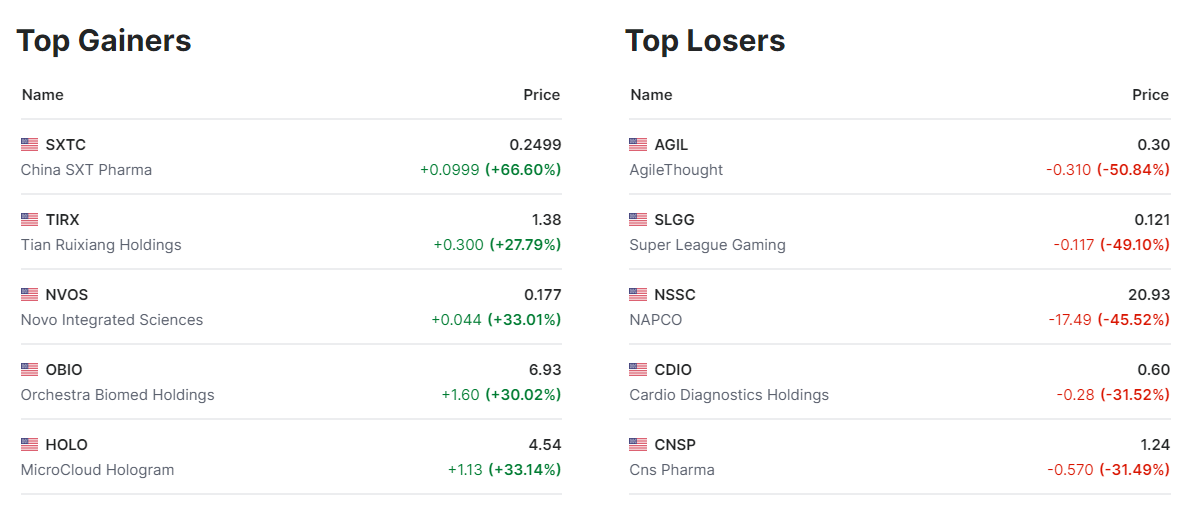The width and height of the screenshot is (1182, 512).
Task: Click the flag icon next to AGIL
Action: 638,145
